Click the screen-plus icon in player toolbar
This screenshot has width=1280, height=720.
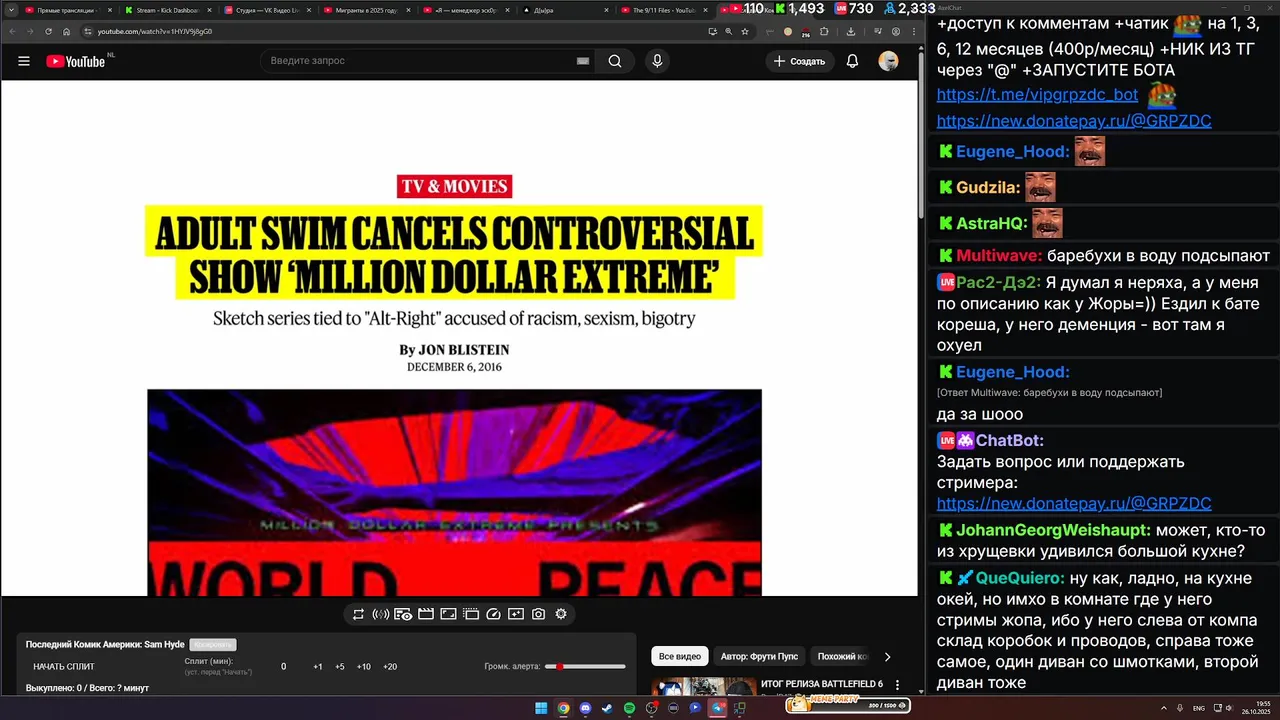[x=516, y=614]
